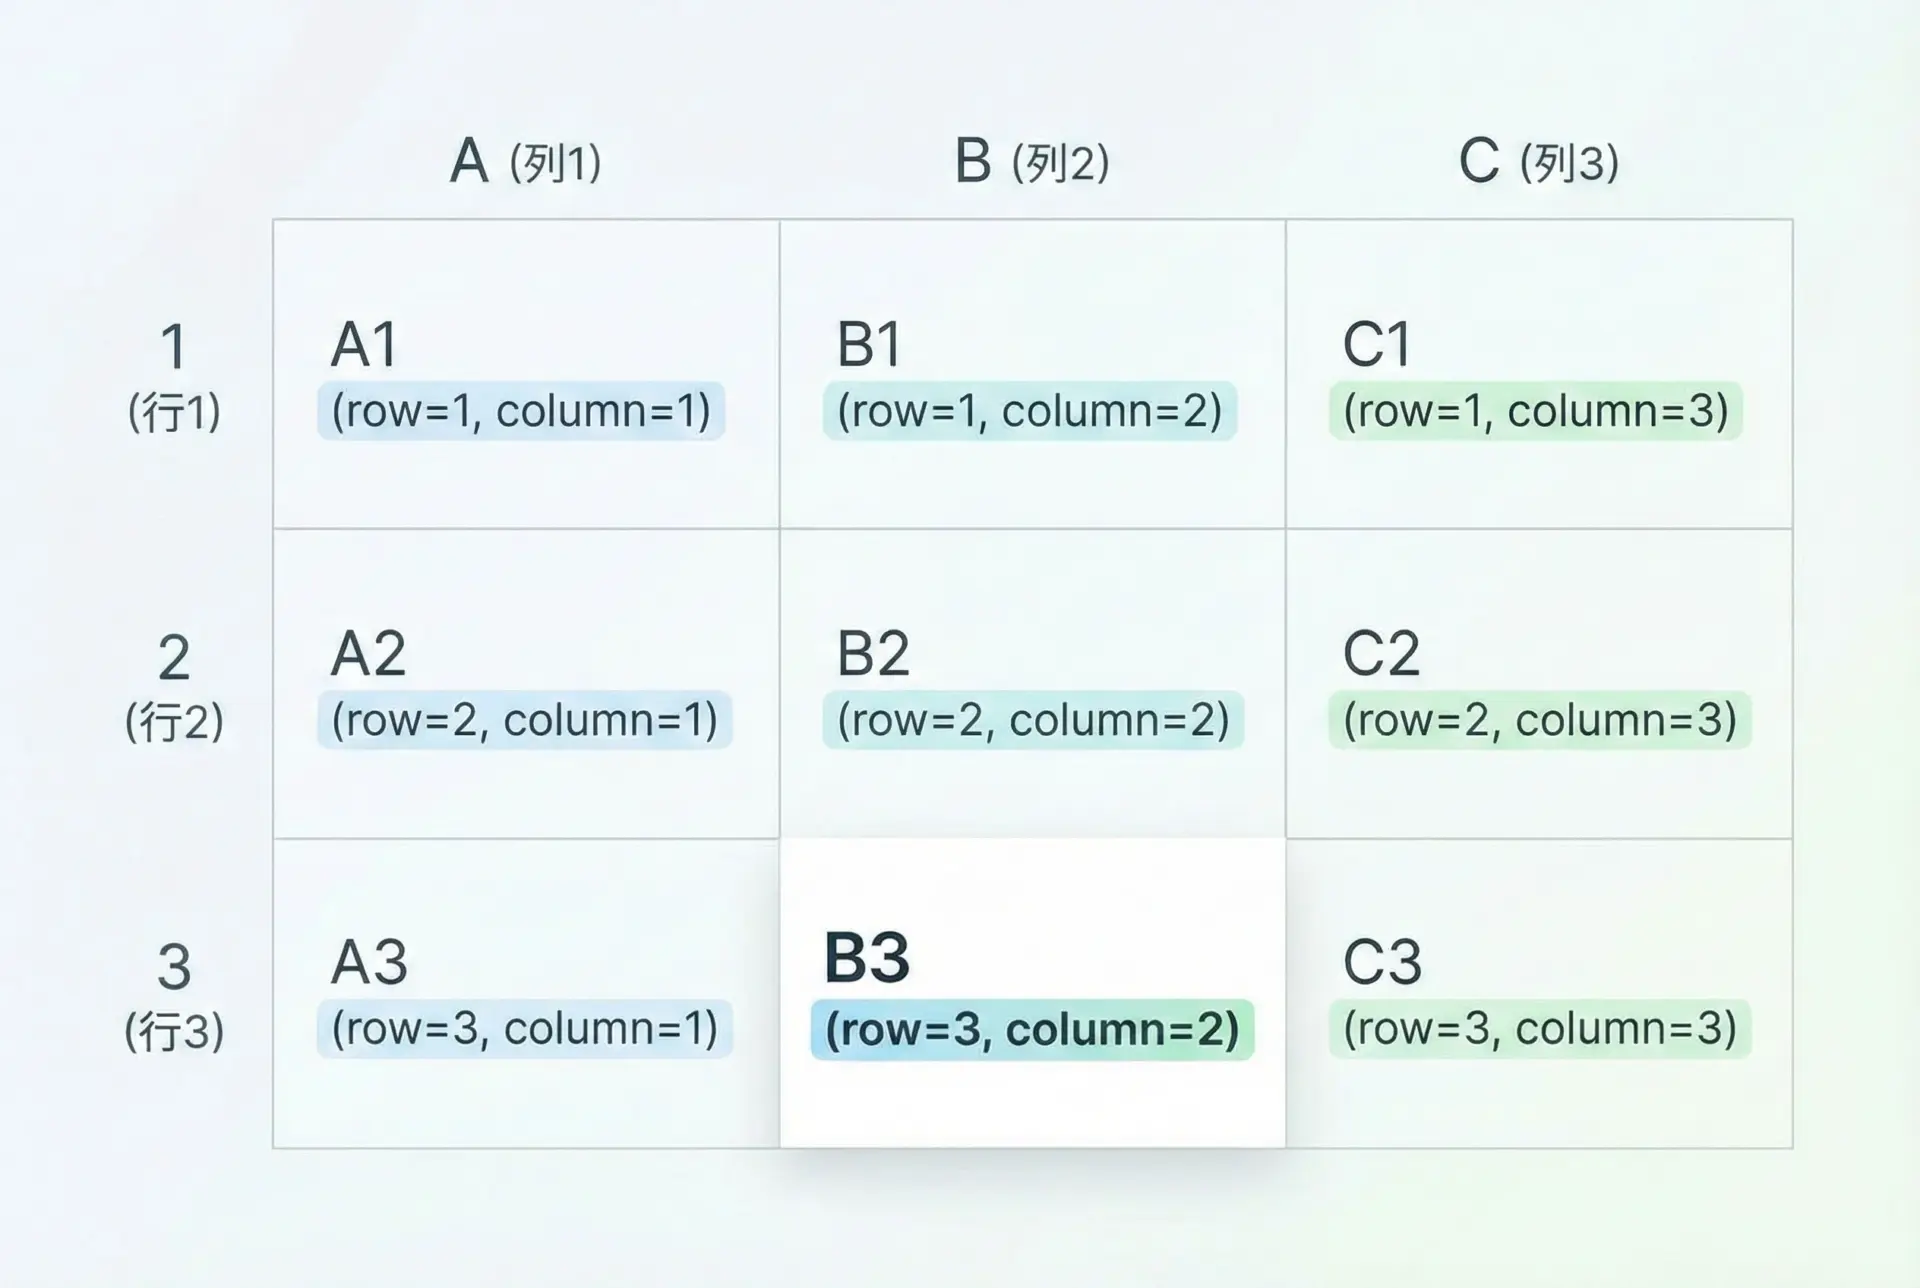
Task: Select the (row=1, column=3) green badge
Action: click(1536, 411)
